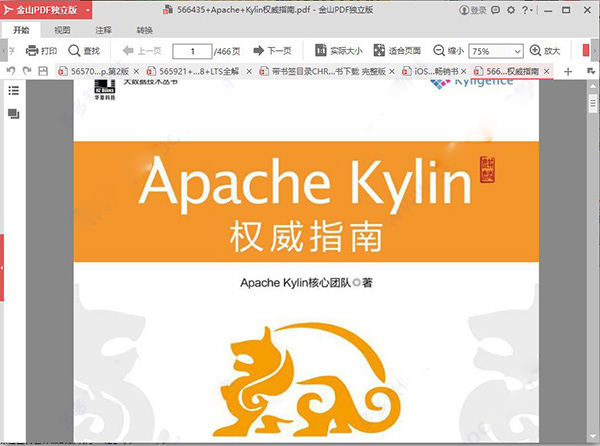
Task: Maximize the PDF reader window
Action: [x=566, y=10]
